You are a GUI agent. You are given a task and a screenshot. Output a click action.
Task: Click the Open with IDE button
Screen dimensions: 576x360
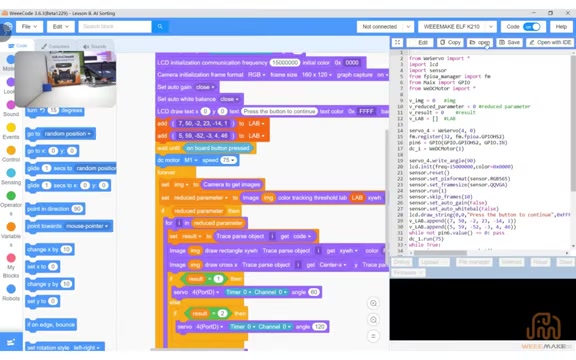[x=550, y=43]
